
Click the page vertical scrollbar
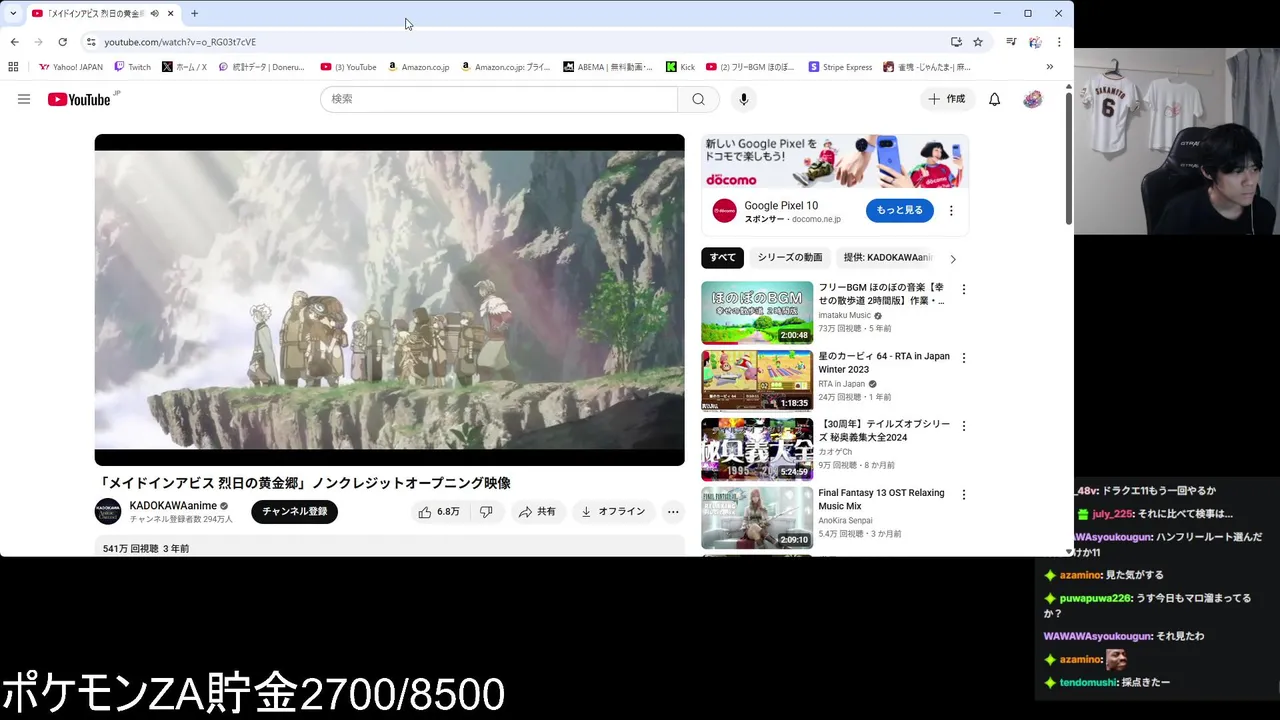coord(1069,160)
